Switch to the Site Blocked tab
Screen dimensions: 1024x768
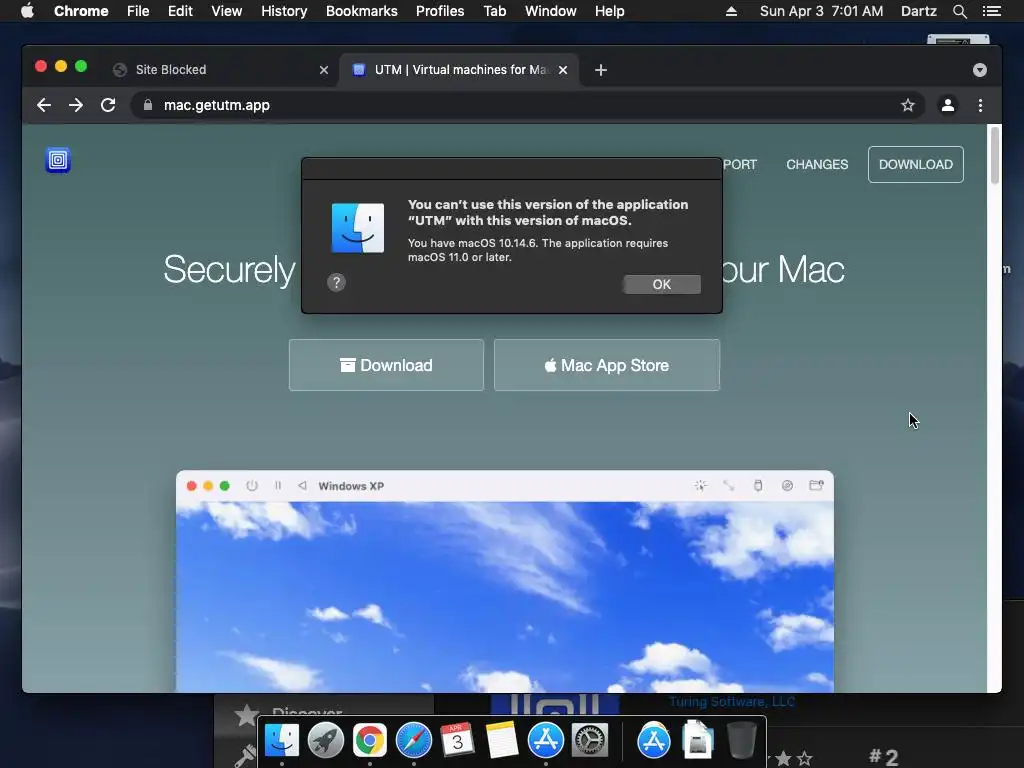[x=220, y=70]
